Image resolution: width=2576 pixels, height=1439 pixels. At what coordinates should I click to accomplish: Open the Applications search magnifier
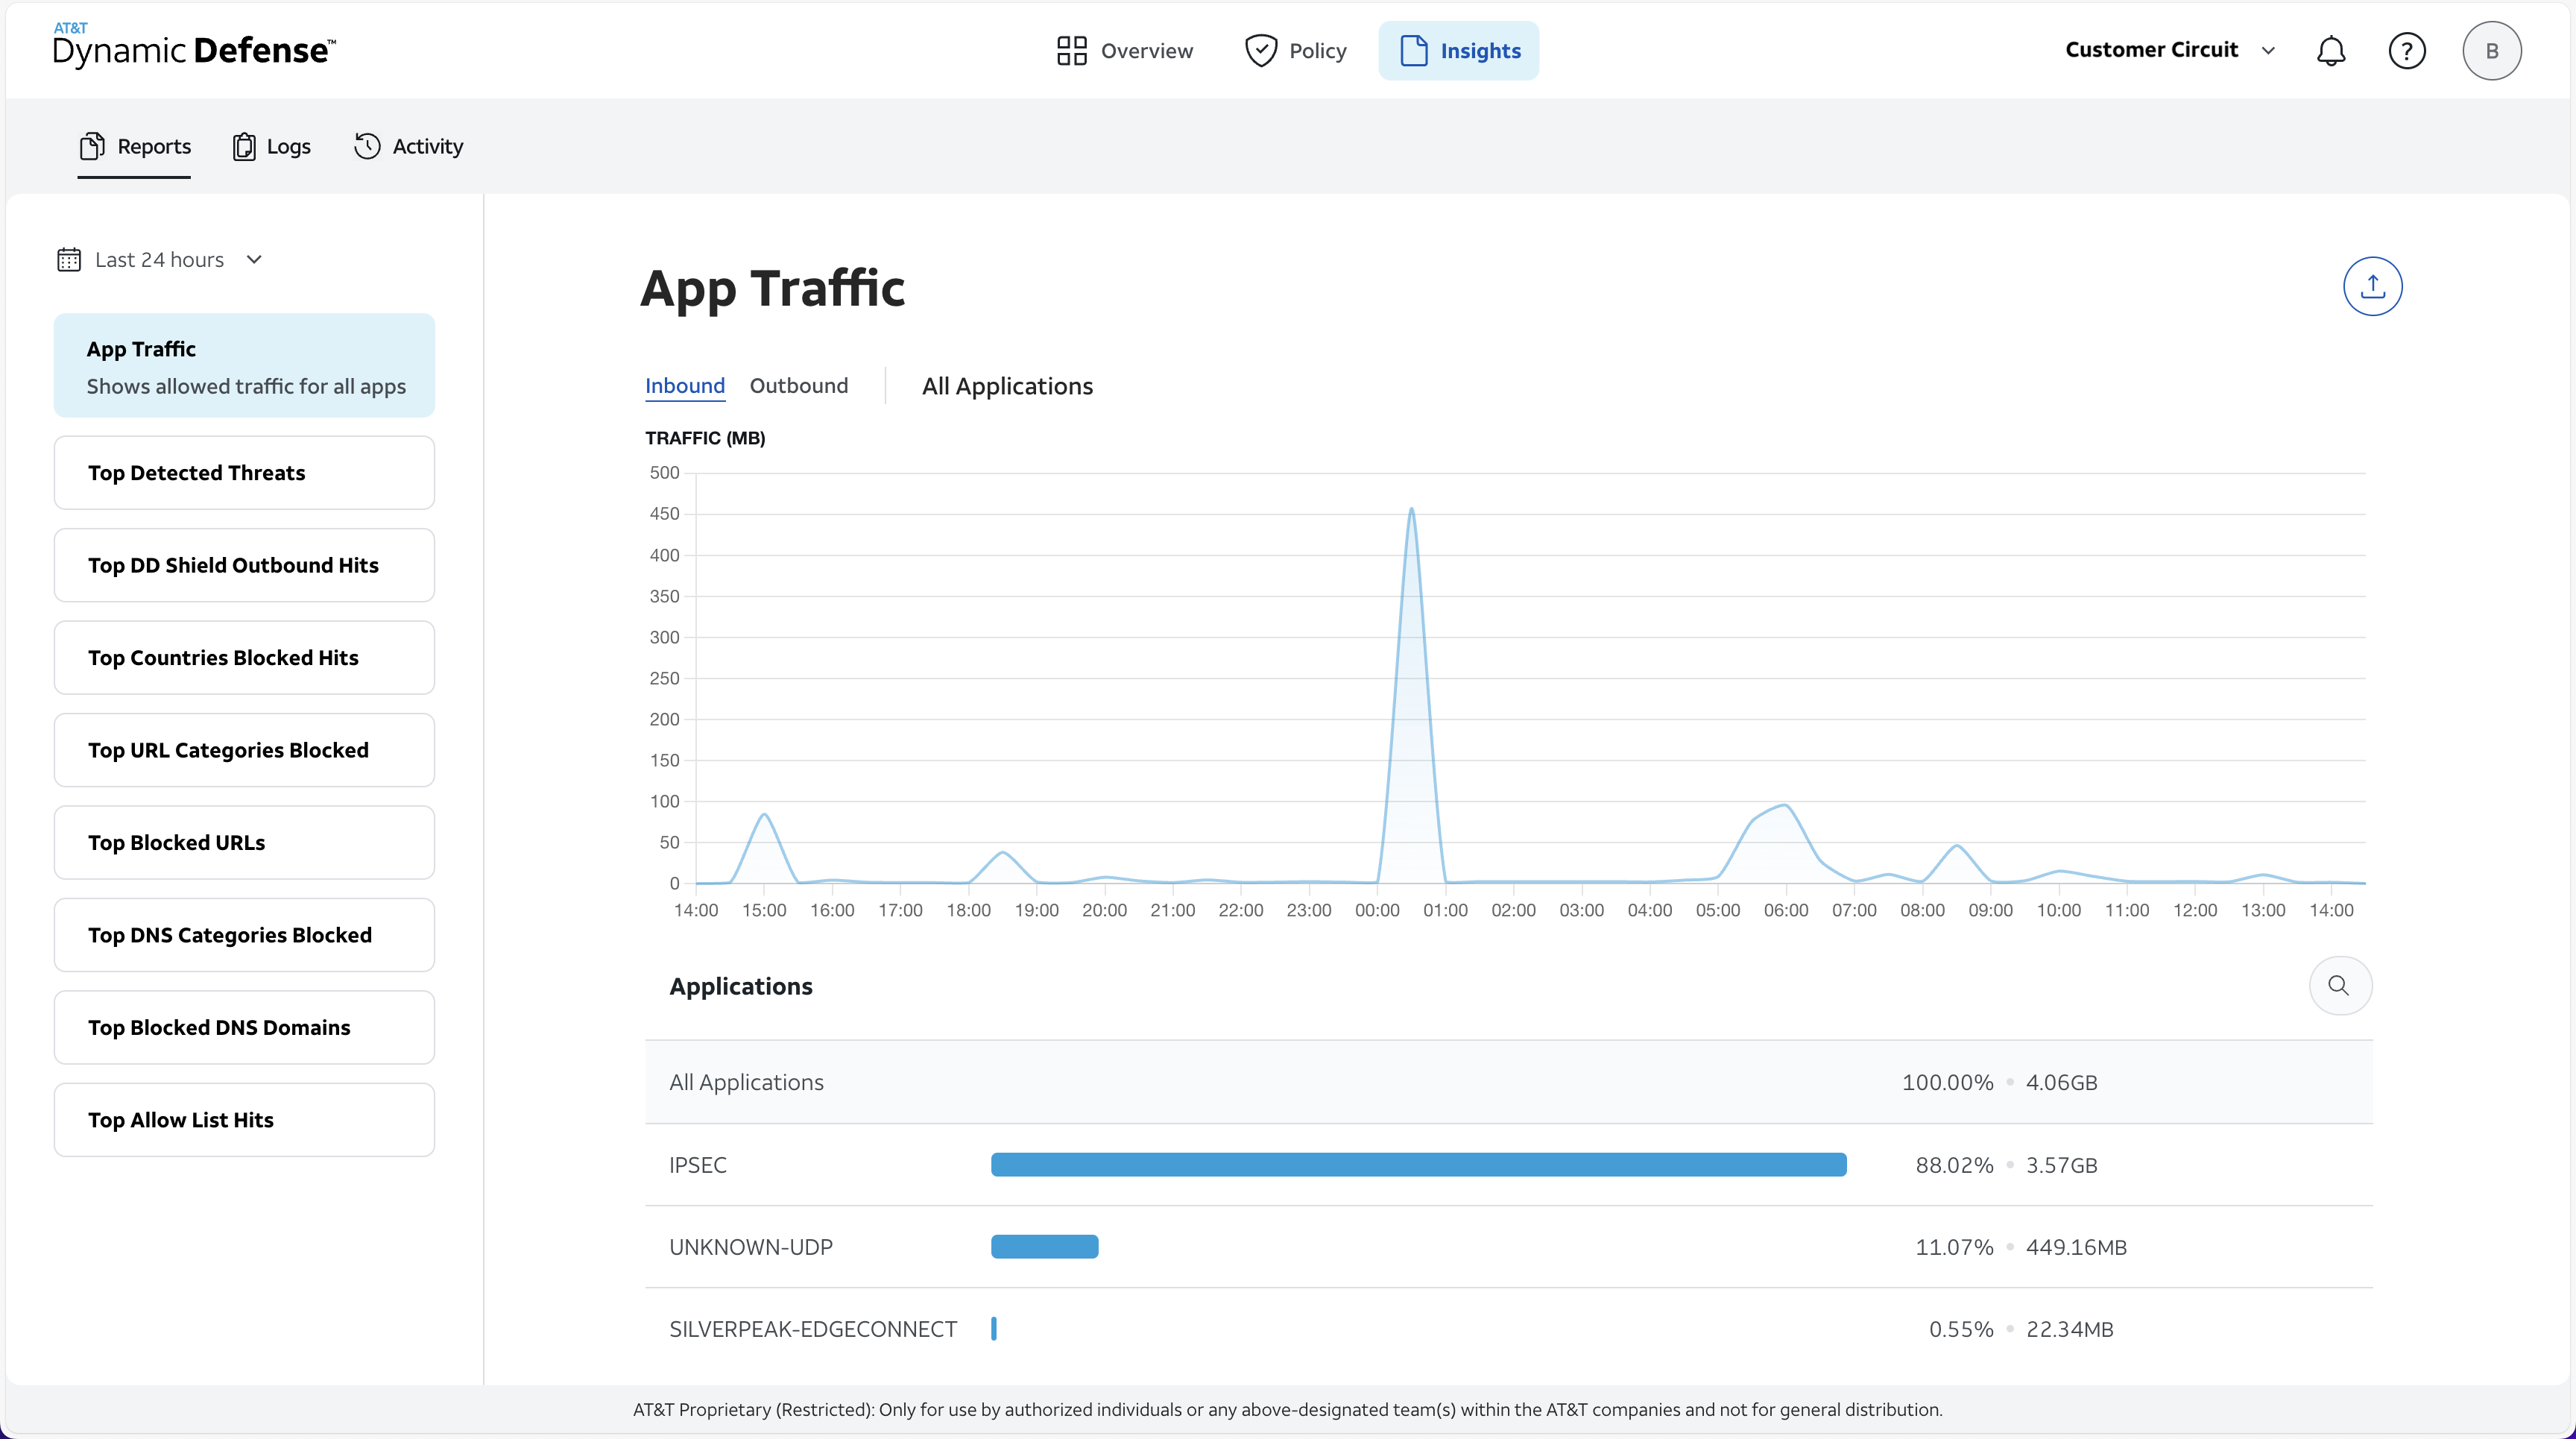[2339, 986]
